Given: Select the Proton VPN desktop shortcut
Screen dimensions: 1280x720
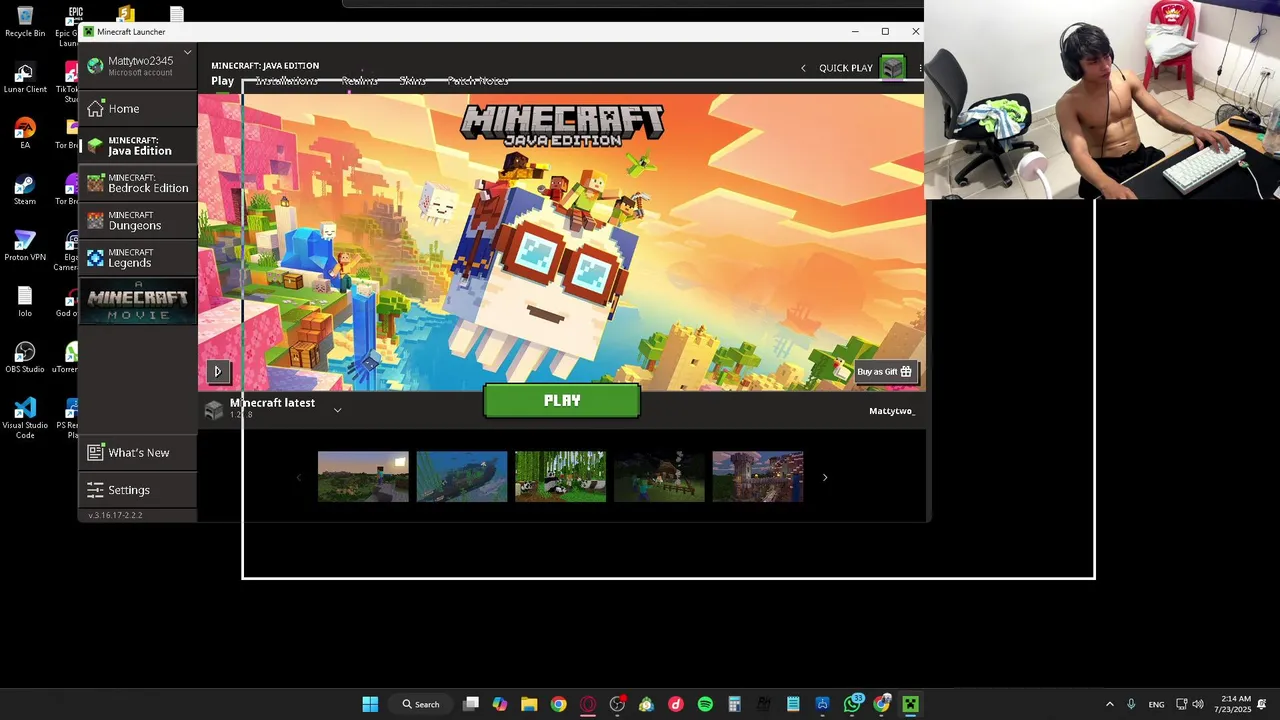Looking at the screenshot, I should (x=25, y=247).
